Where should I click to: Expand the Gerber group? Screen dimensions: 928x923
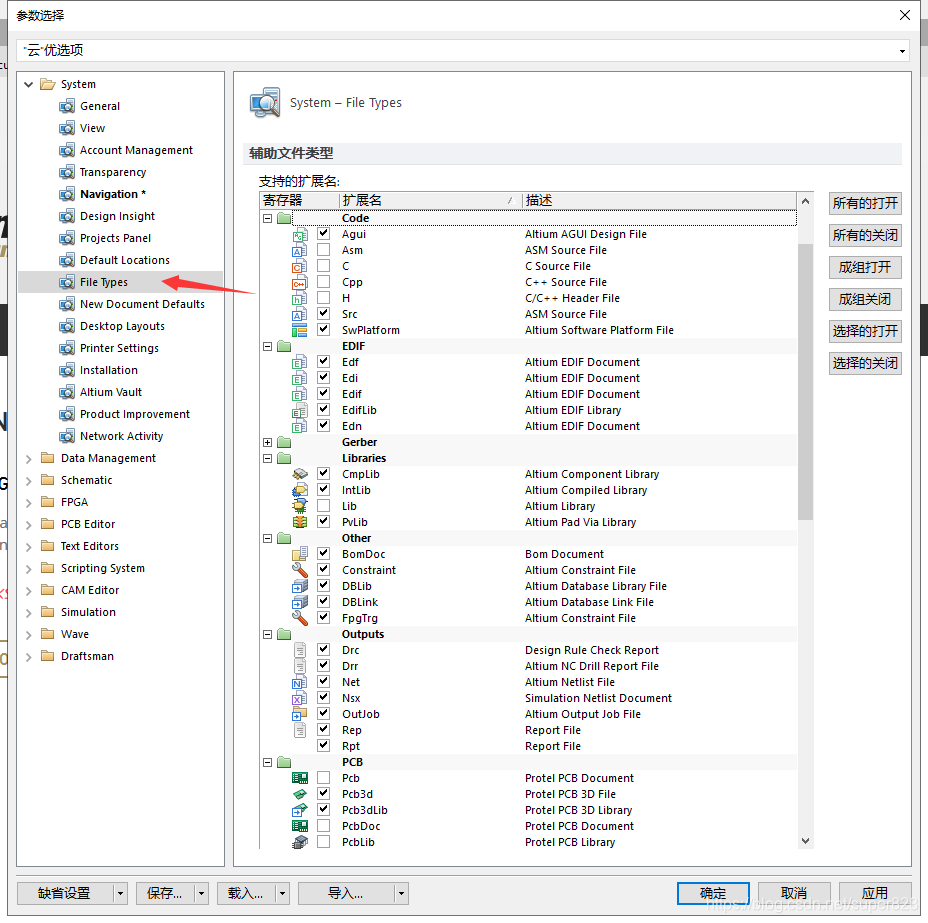tap(268, 443)
